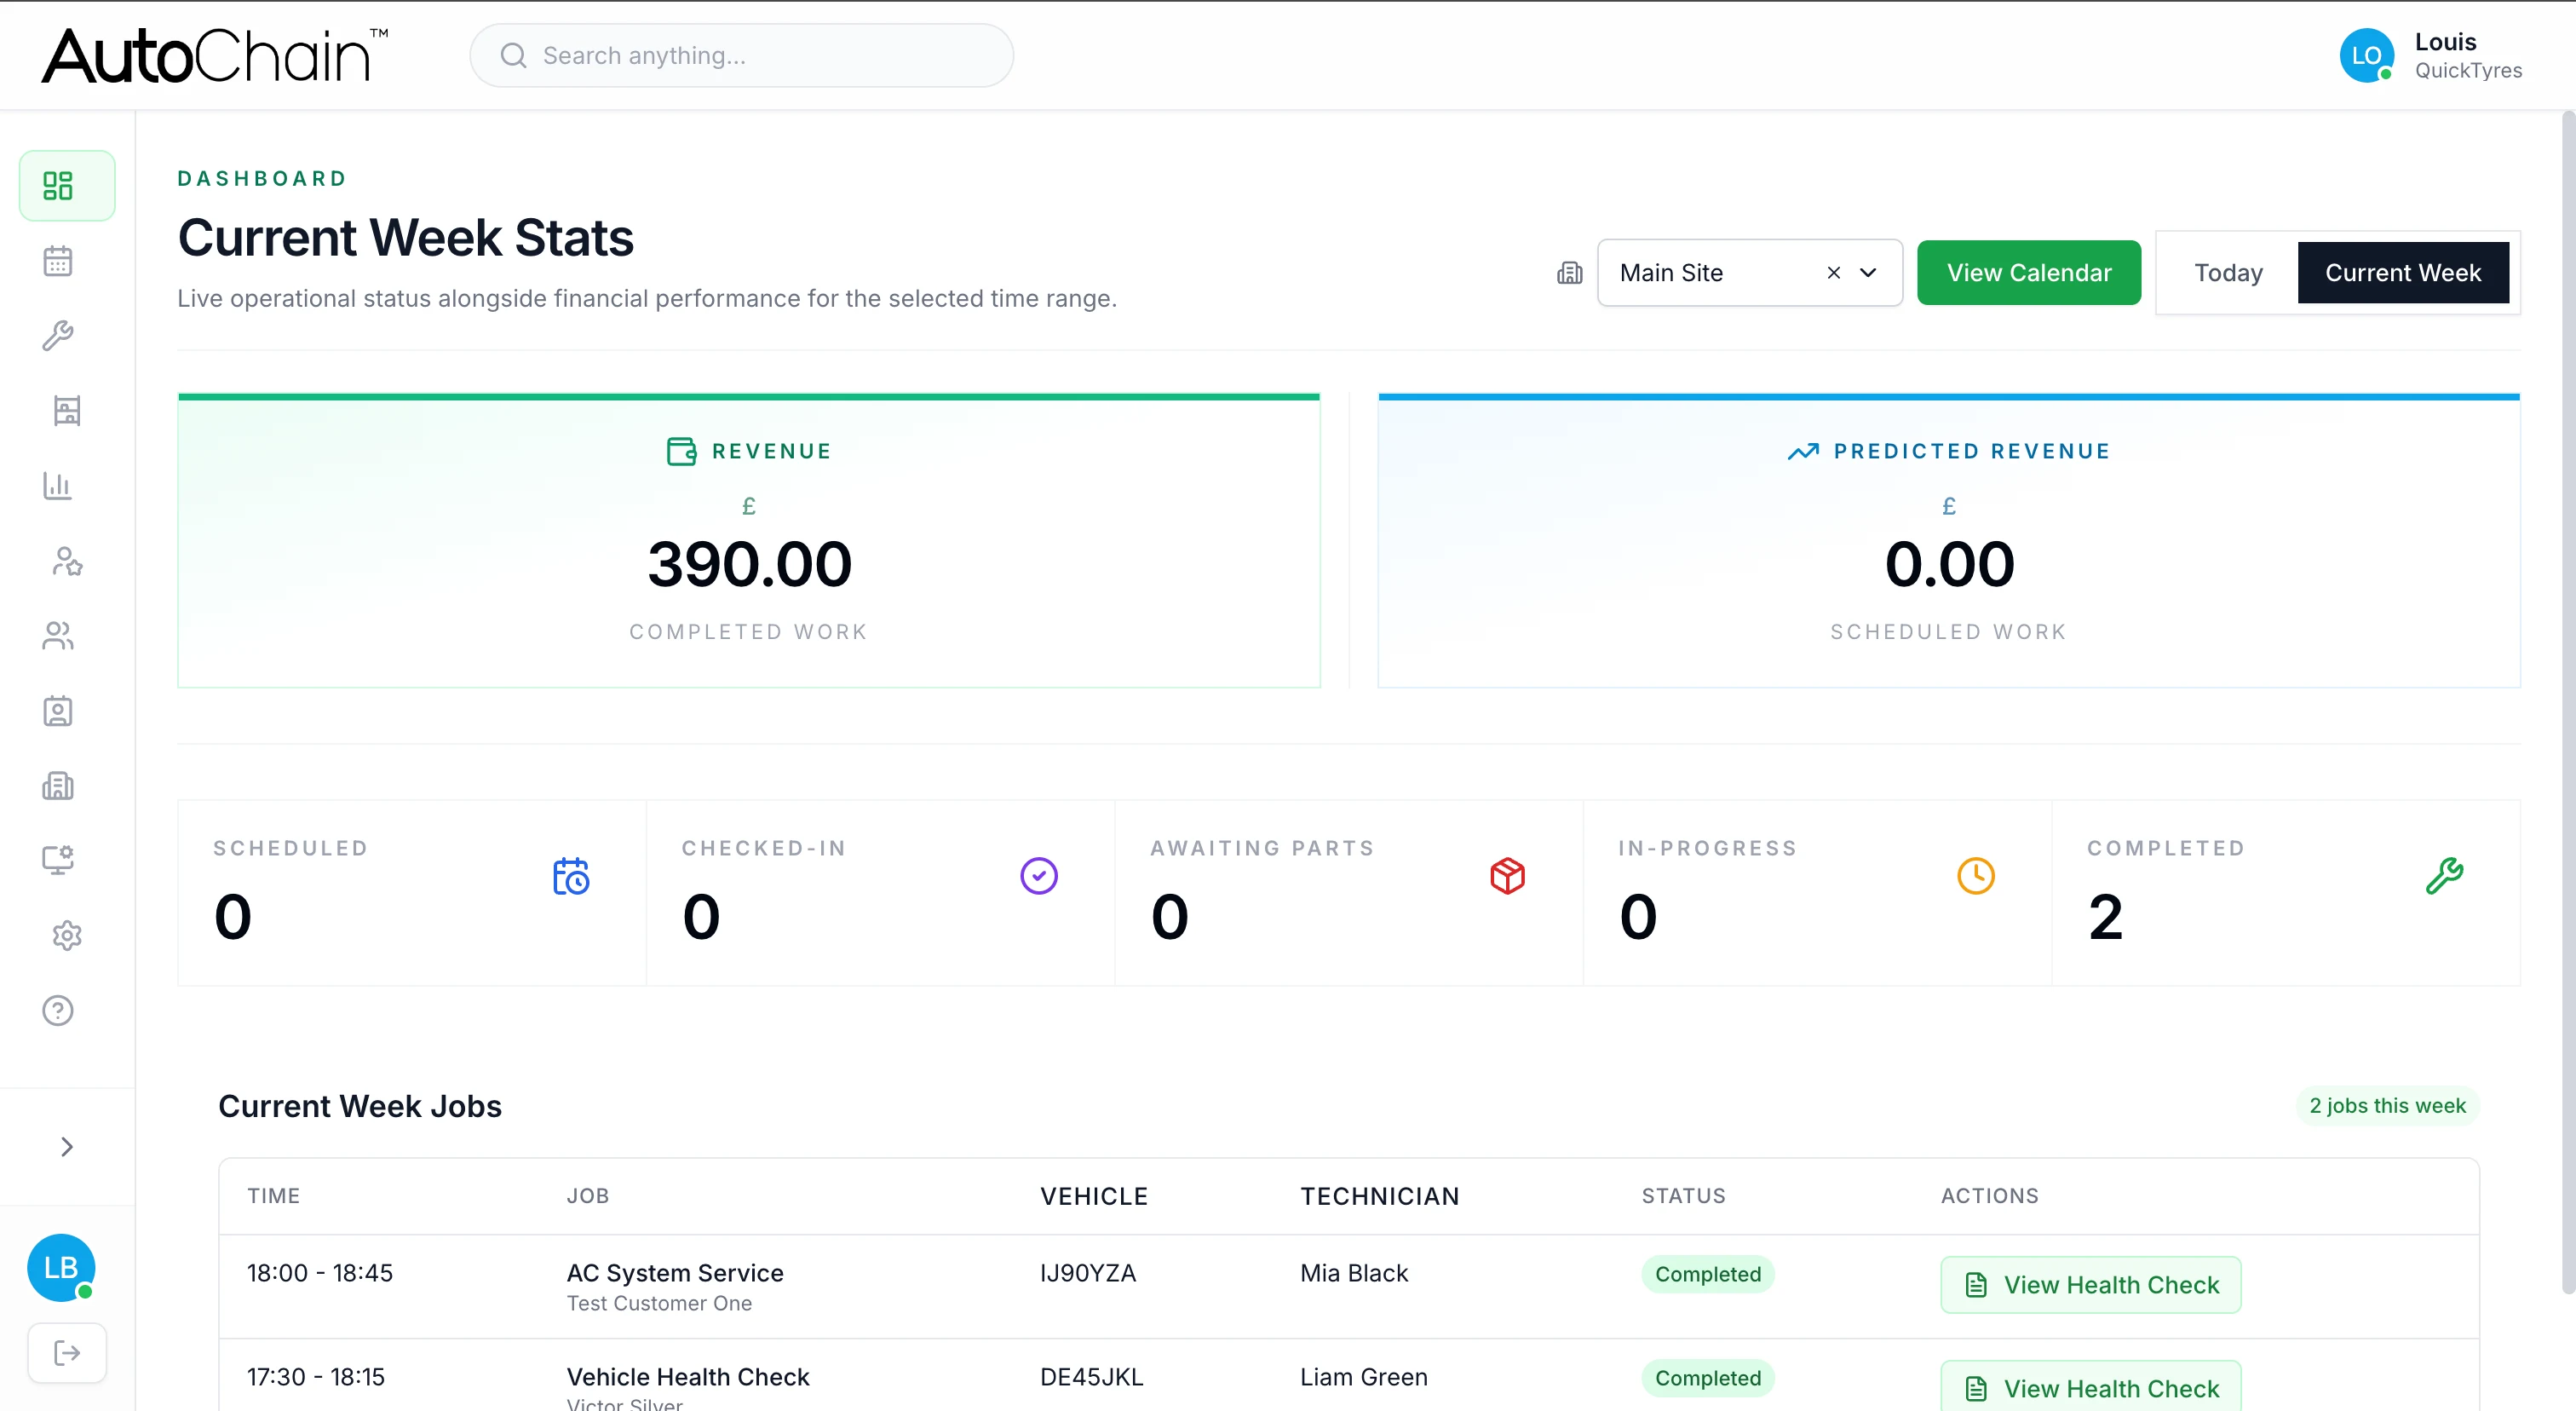Open the sites building icon in sidebar

coord(58,786)
